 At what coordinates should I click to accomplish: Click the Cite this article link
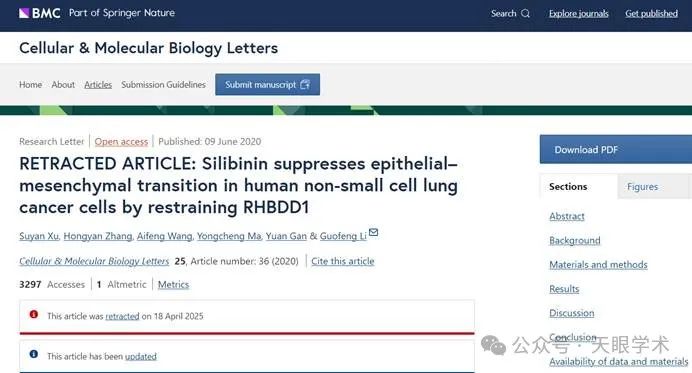342,261
